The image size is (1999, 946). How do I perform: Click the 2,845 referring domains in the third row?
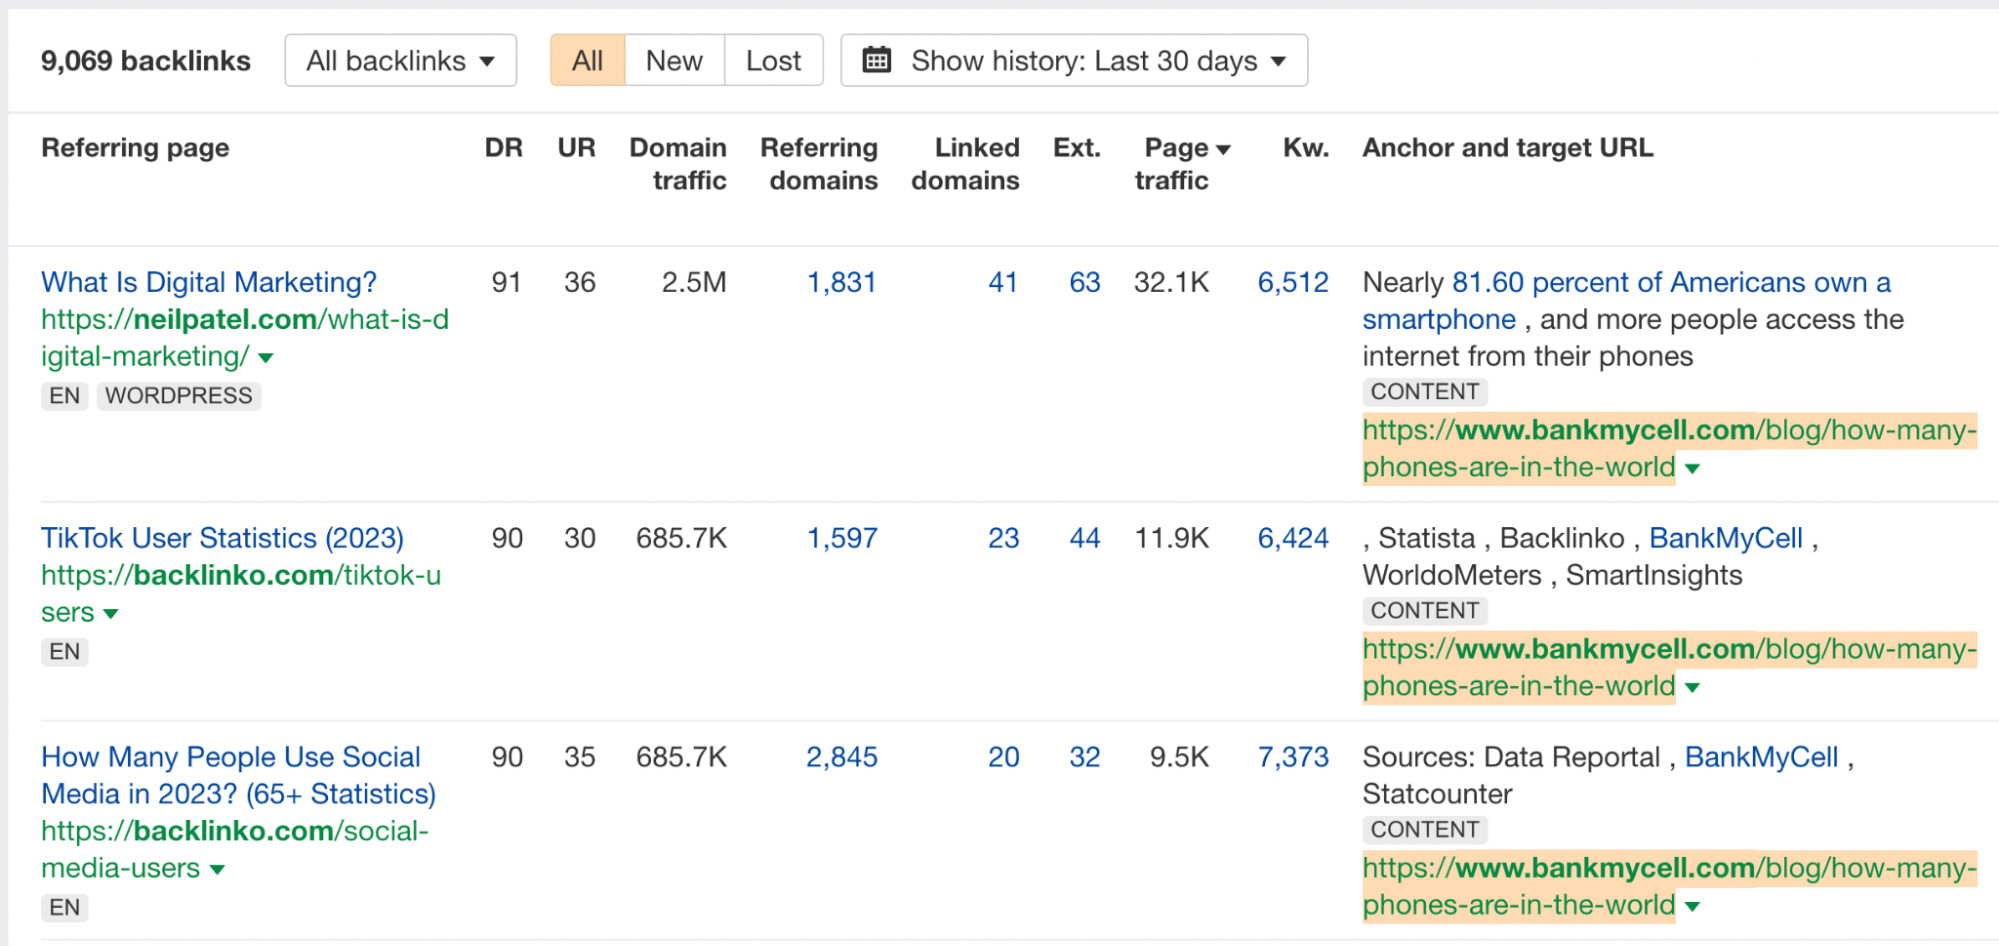click(x=842, y=757)
